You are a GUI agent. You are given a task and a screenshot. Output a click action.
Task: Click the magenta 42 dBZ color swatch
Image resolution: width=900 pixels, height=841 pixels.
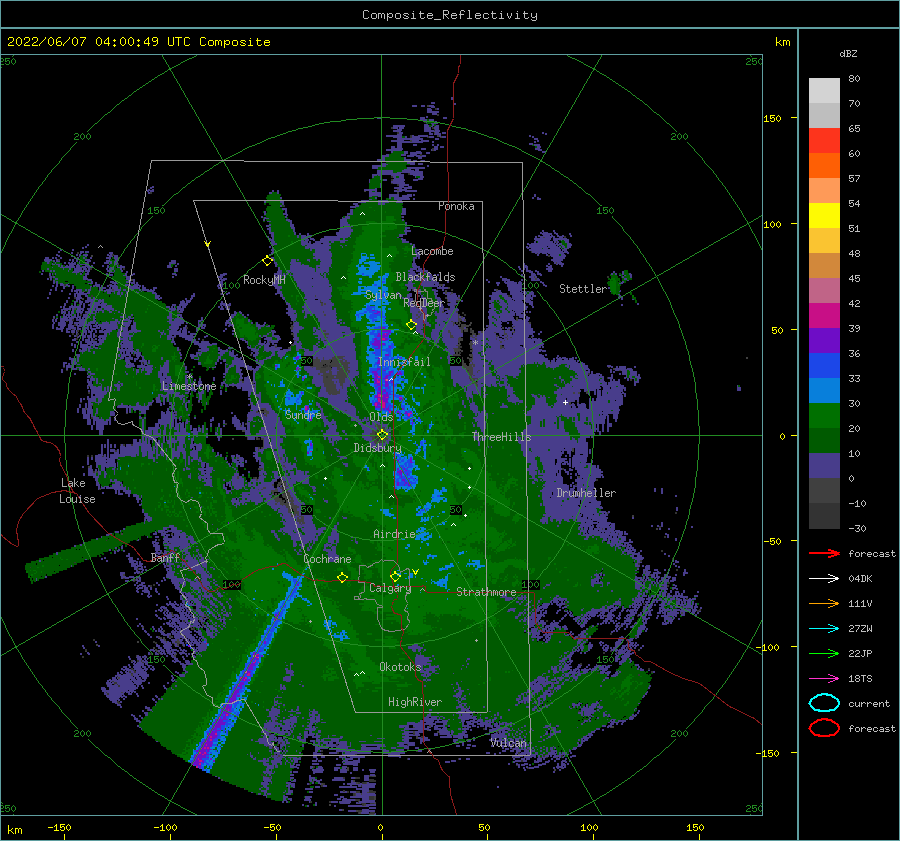pyautogui.click(x=824, y=316)
